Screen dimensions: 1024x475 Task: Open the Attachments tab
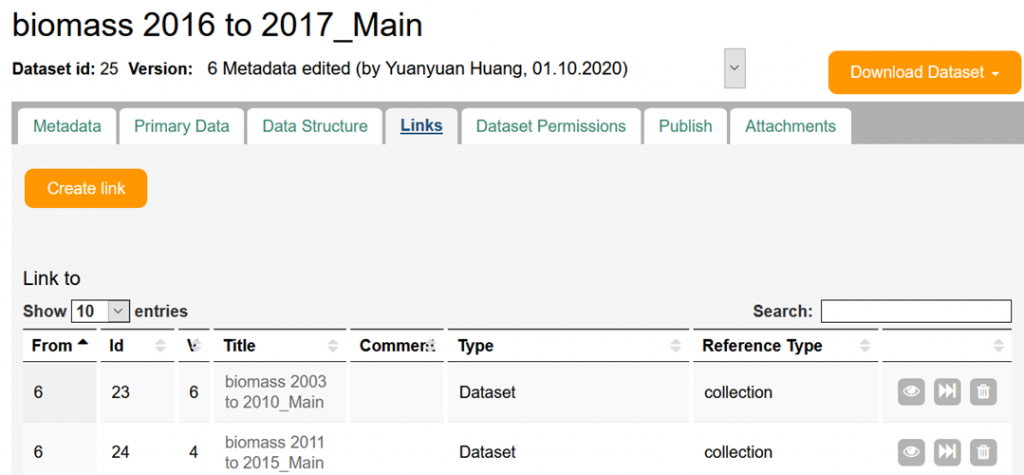tap(790, 126)
